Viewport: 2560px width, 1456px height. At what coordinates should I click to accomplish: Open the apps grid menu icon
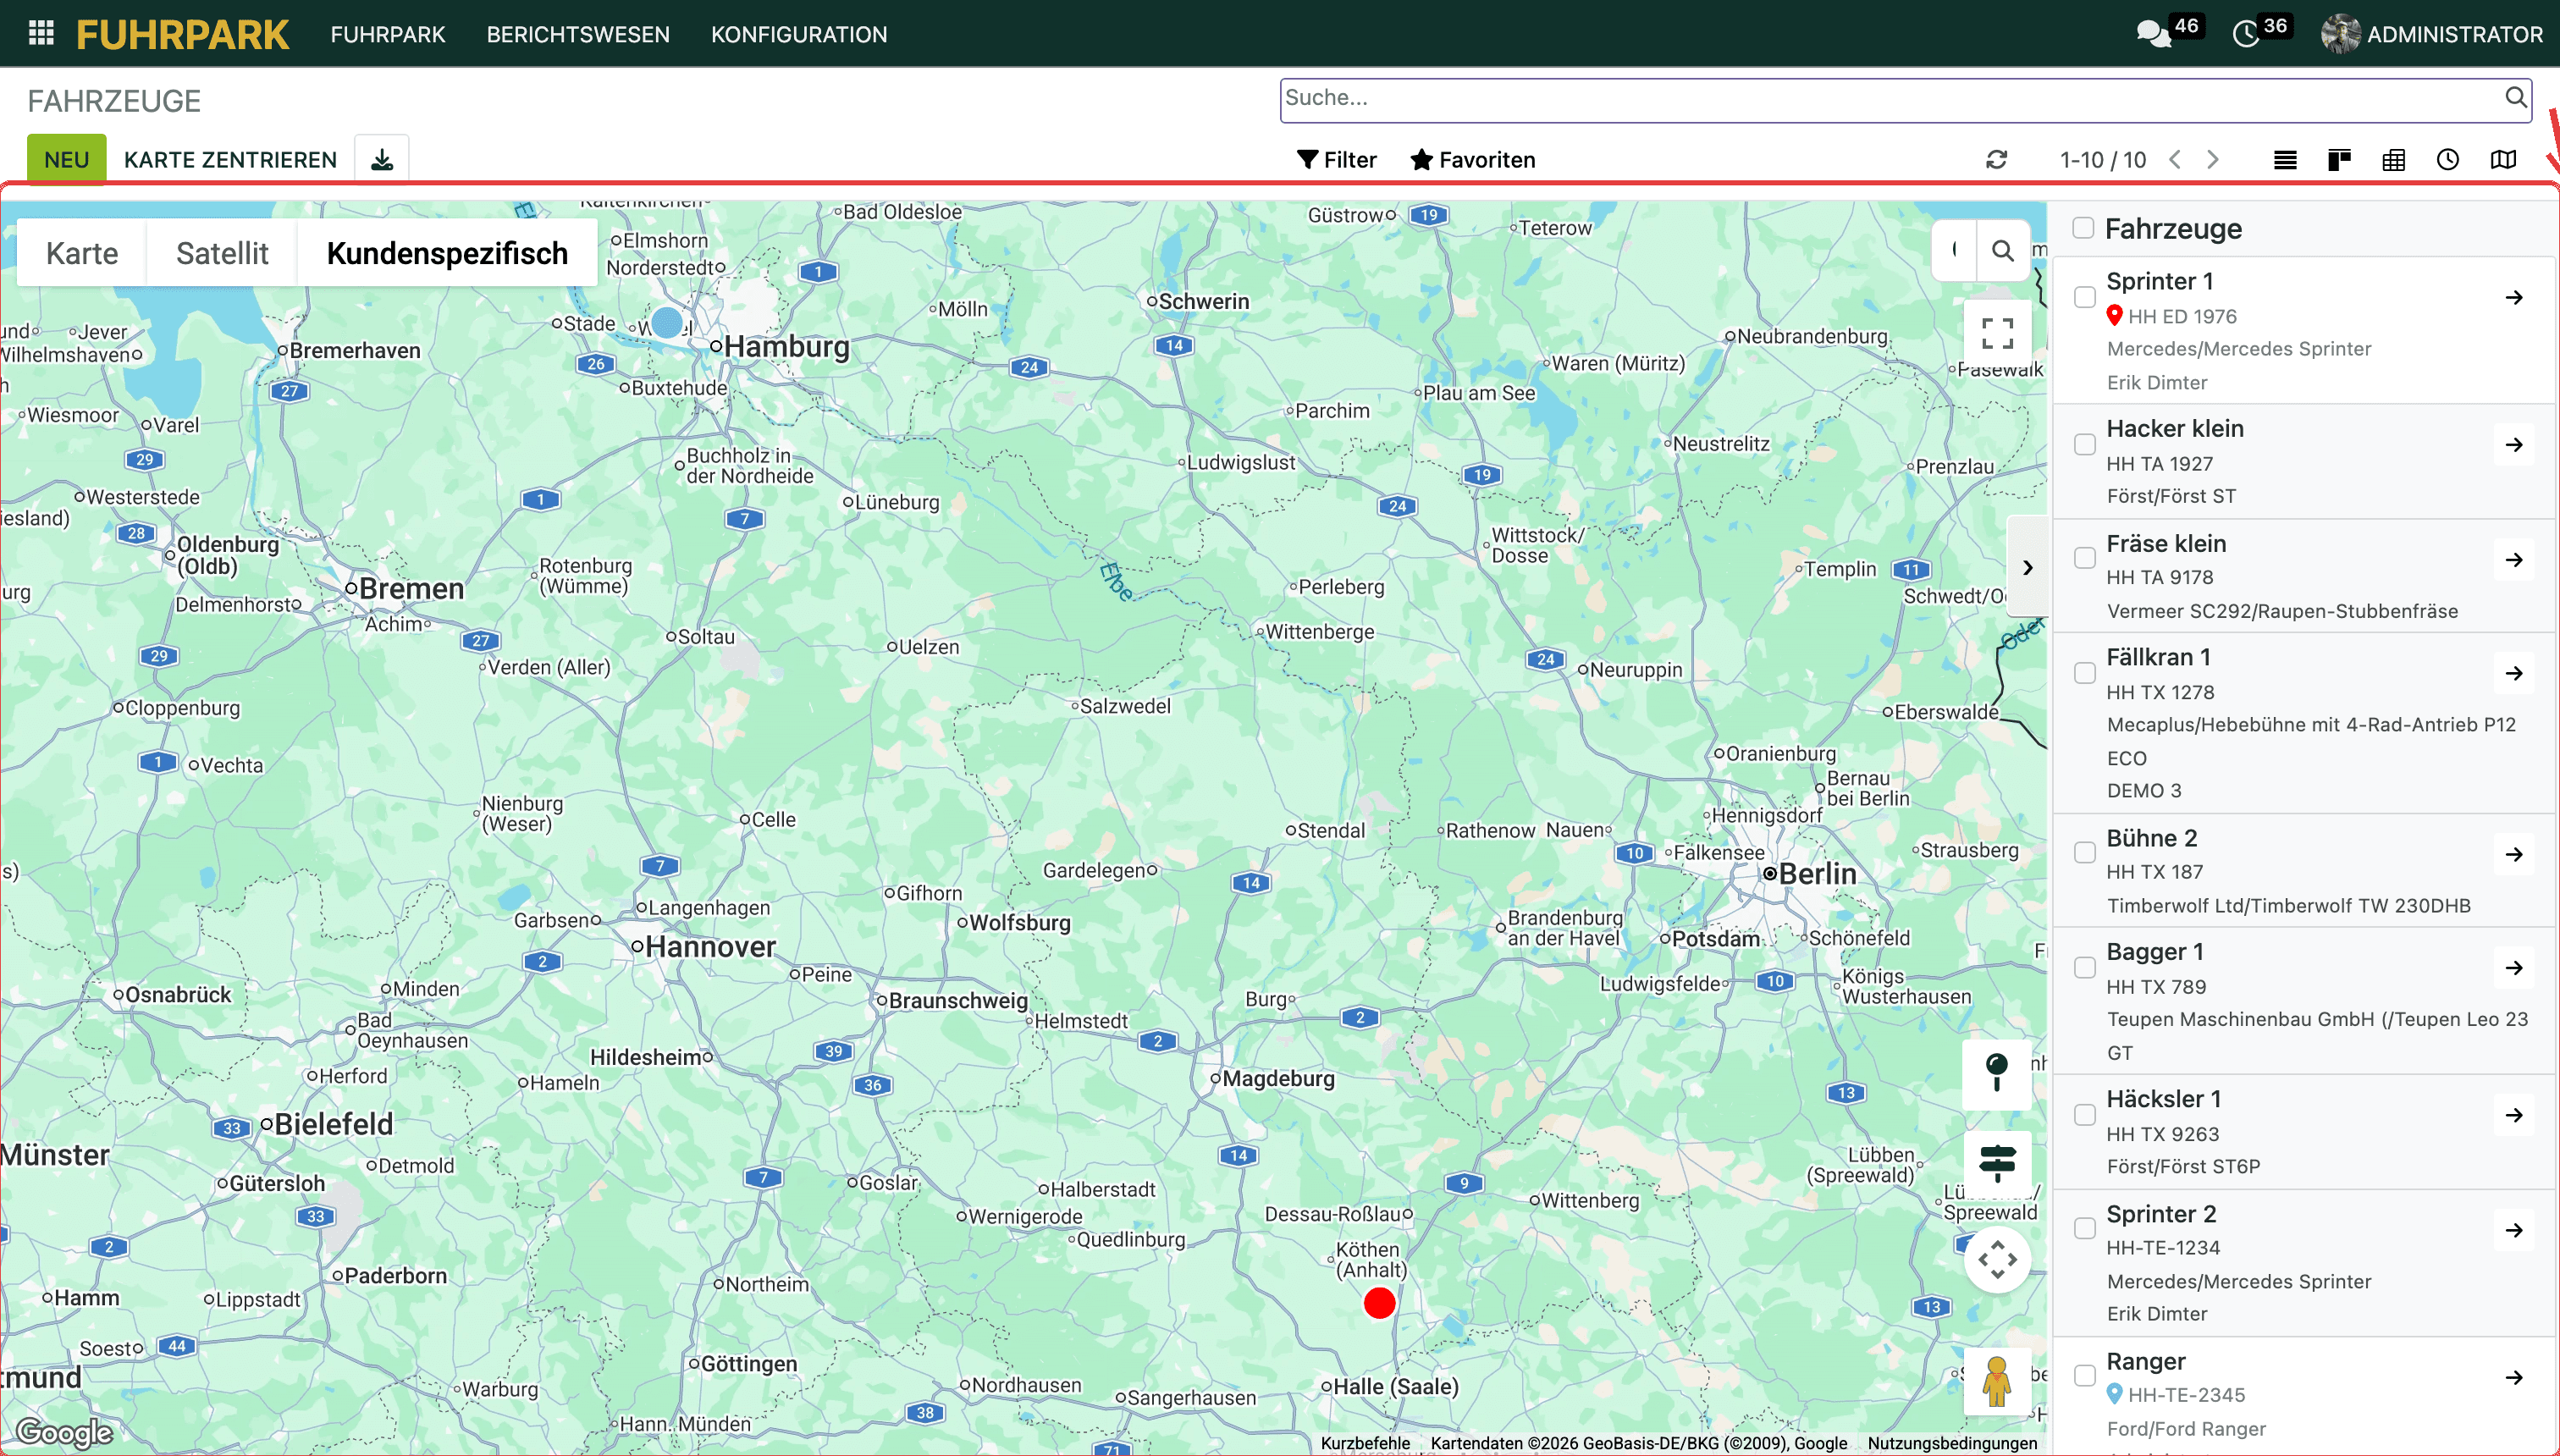(41, 34)
